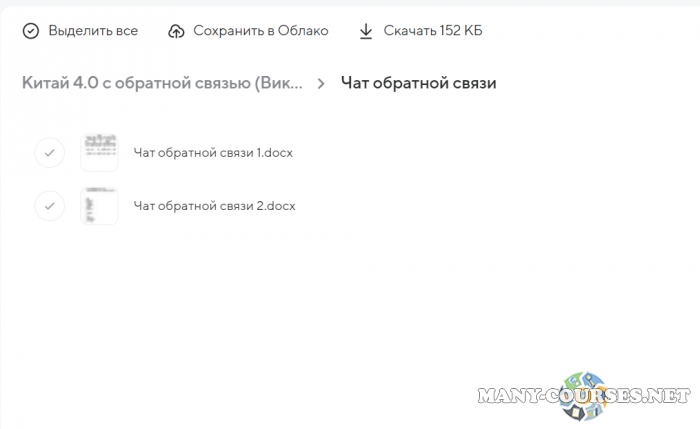Click the download arrow icon
This screenshot has height=429, width=700.
(365, 31)
